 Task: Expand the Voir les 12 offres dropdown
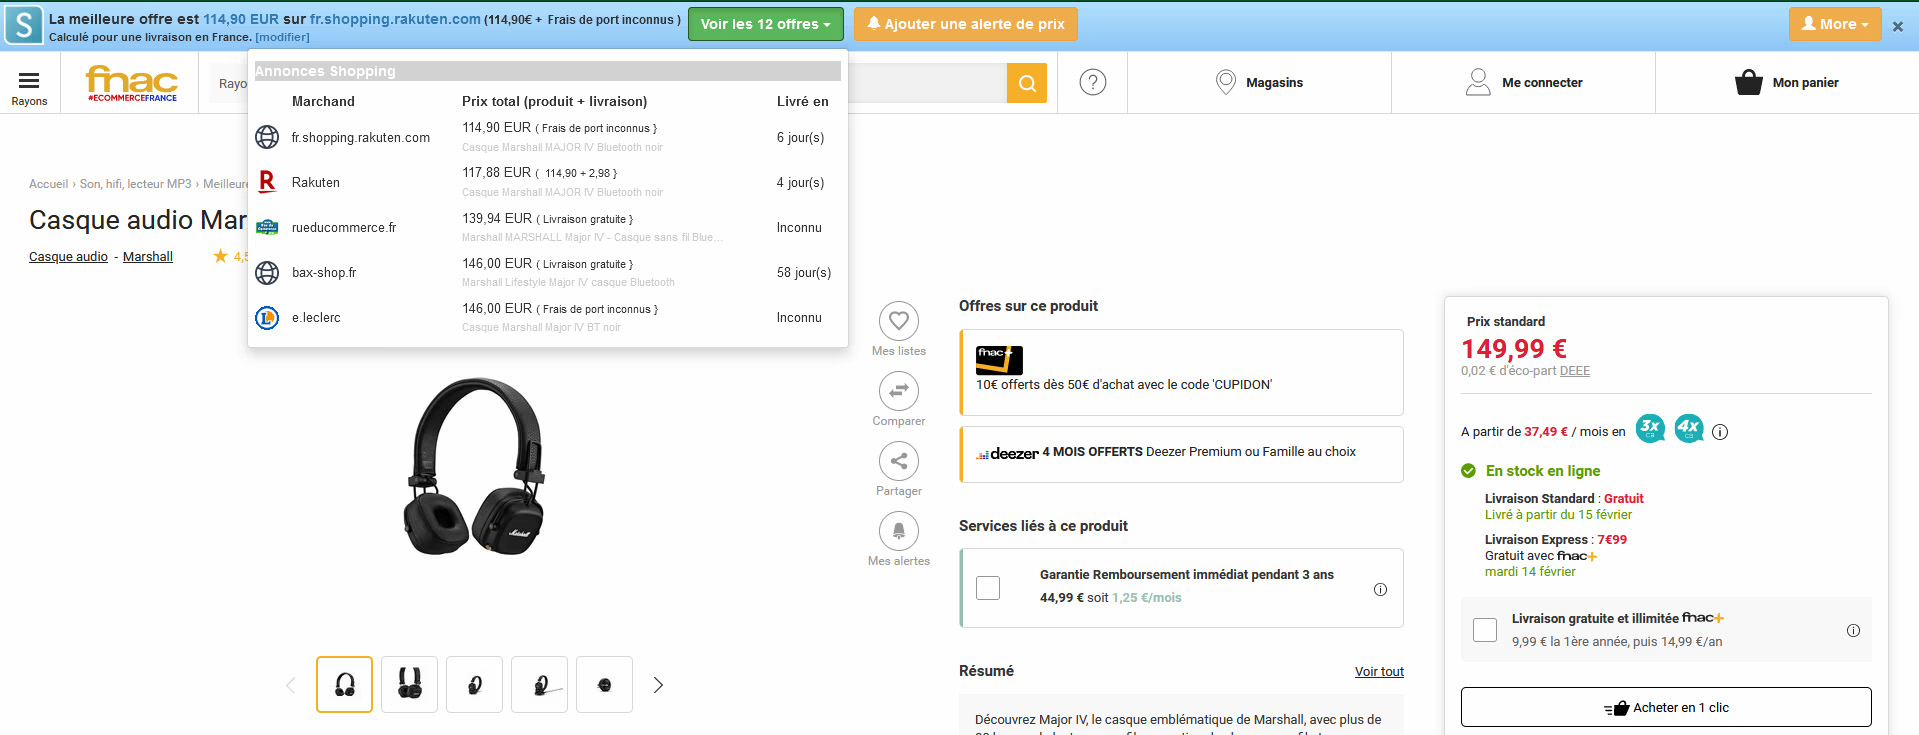pos(766,24)
